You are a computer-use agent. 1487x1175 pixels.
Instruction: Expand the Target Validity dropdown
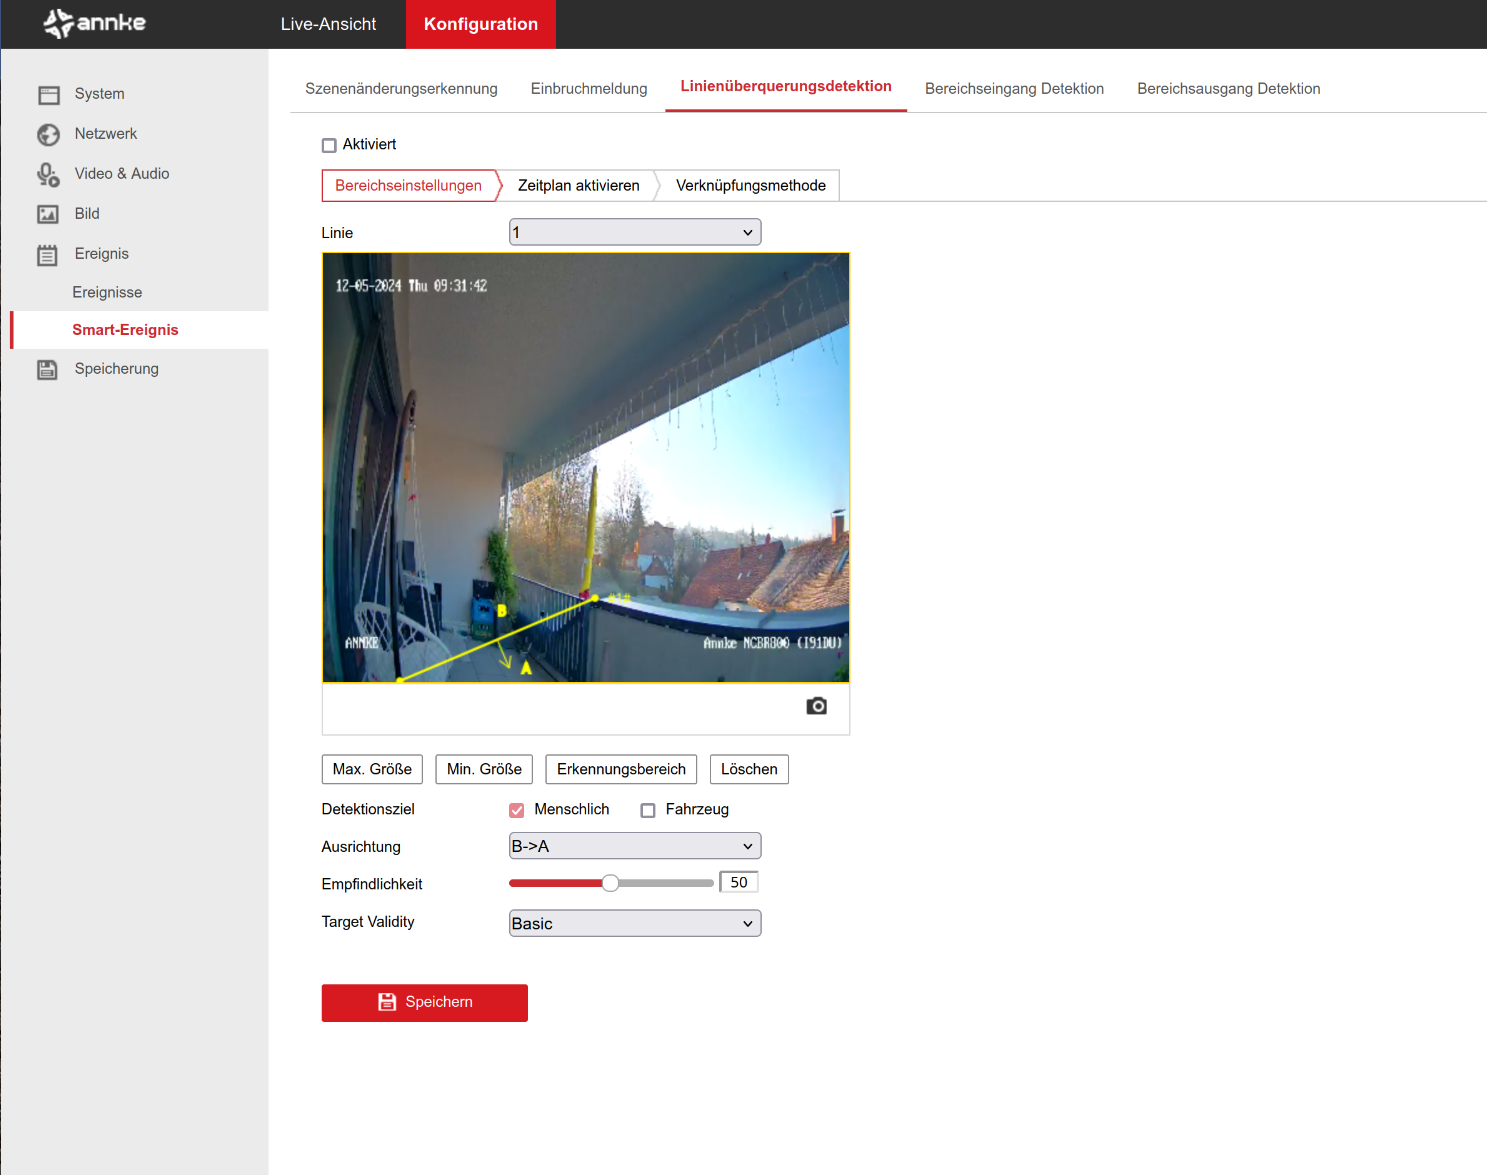point(635,923)
